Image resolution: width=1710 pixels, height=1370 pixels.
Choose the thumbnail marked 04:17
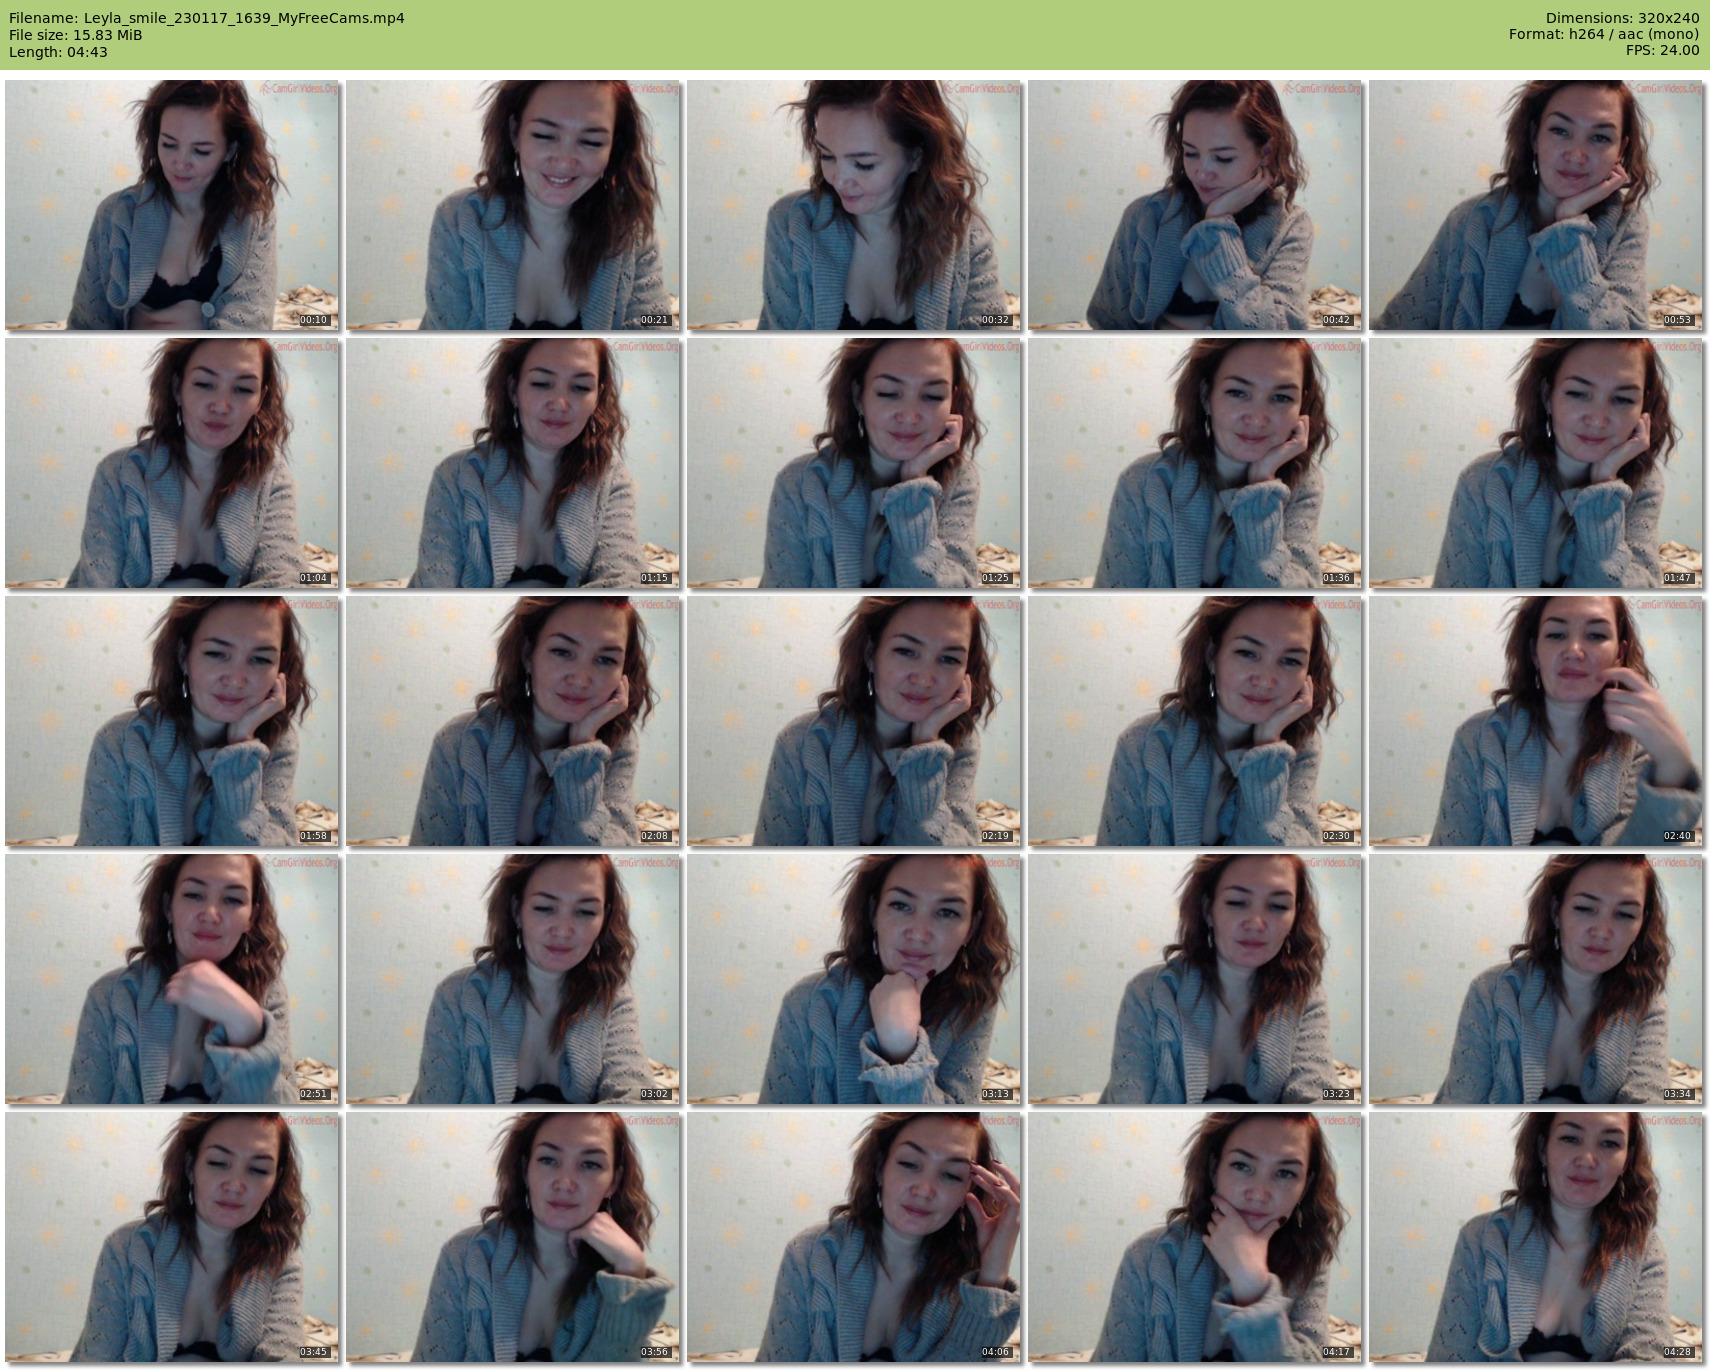tap(1195, 1237)
